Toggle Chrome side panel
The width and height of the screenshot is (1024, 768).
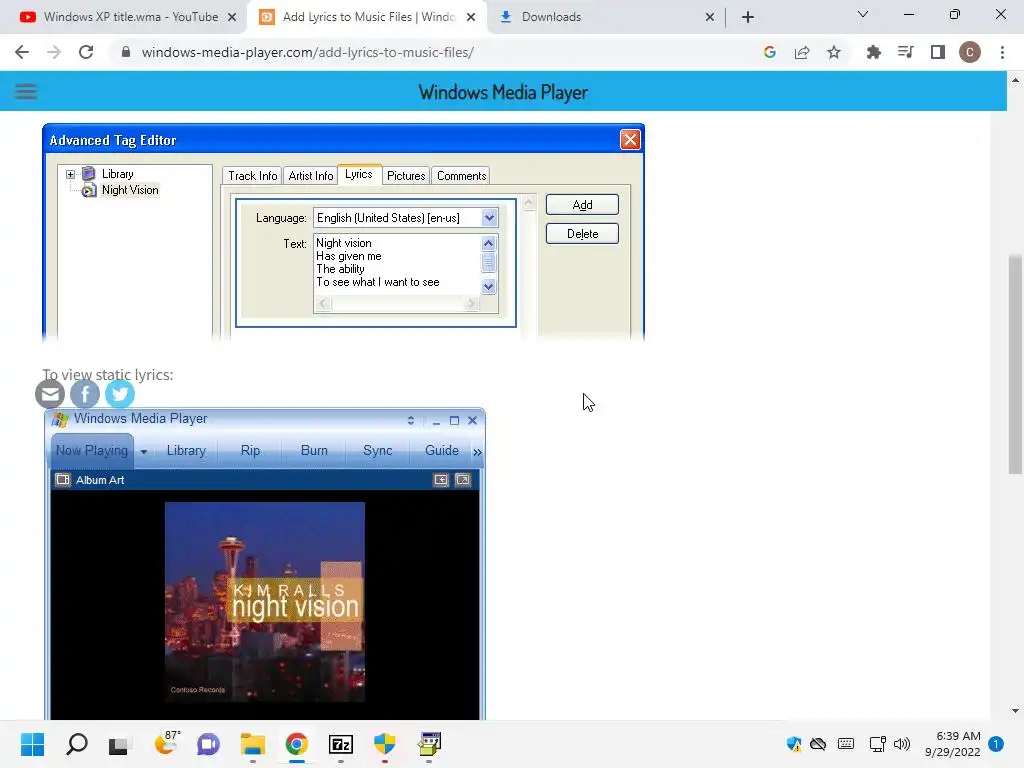point(938,52)
